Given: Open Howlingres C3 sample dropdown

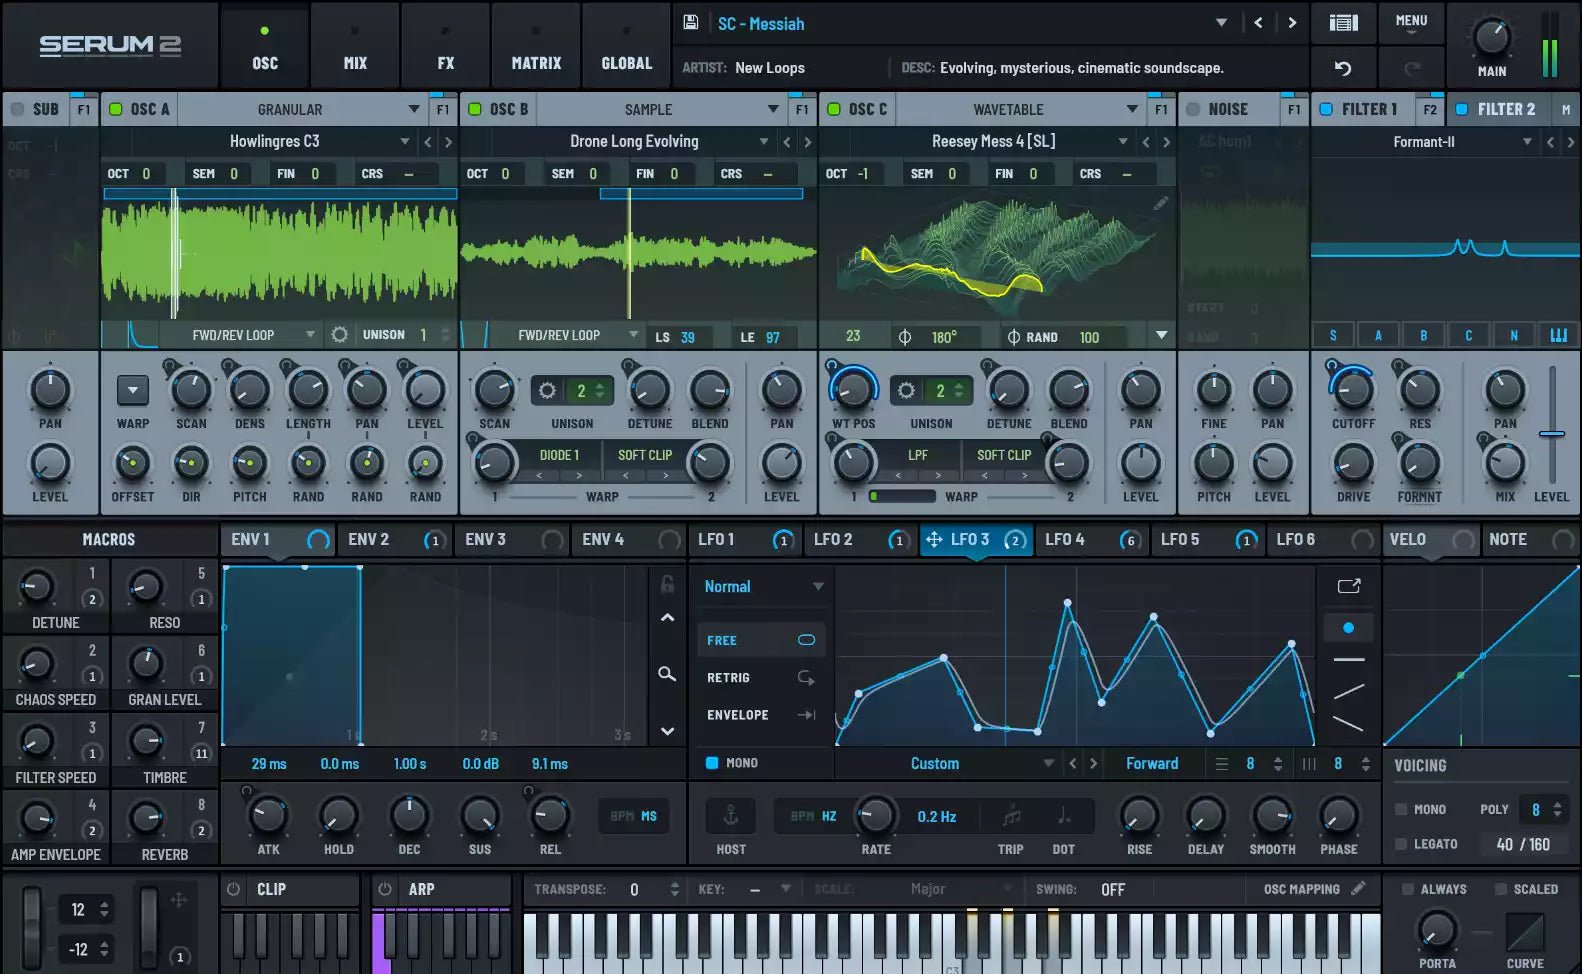Looking at the screenshot, I should tap(404, 142).
